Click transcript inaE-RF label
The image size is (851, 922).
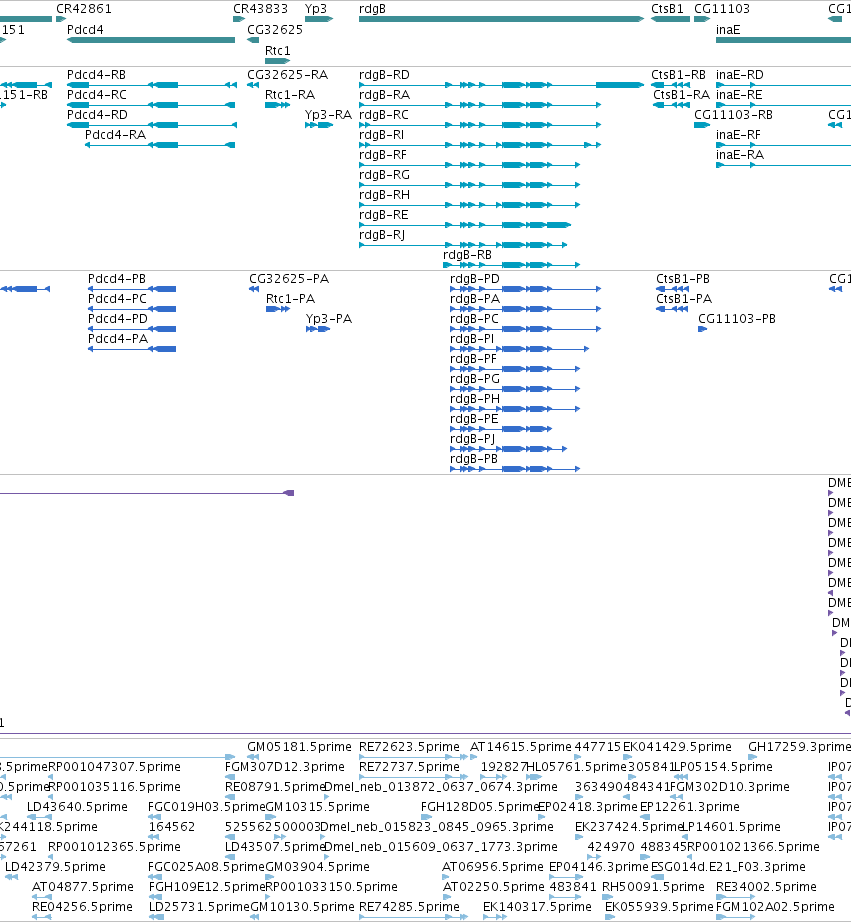click(x=738, y=135)
